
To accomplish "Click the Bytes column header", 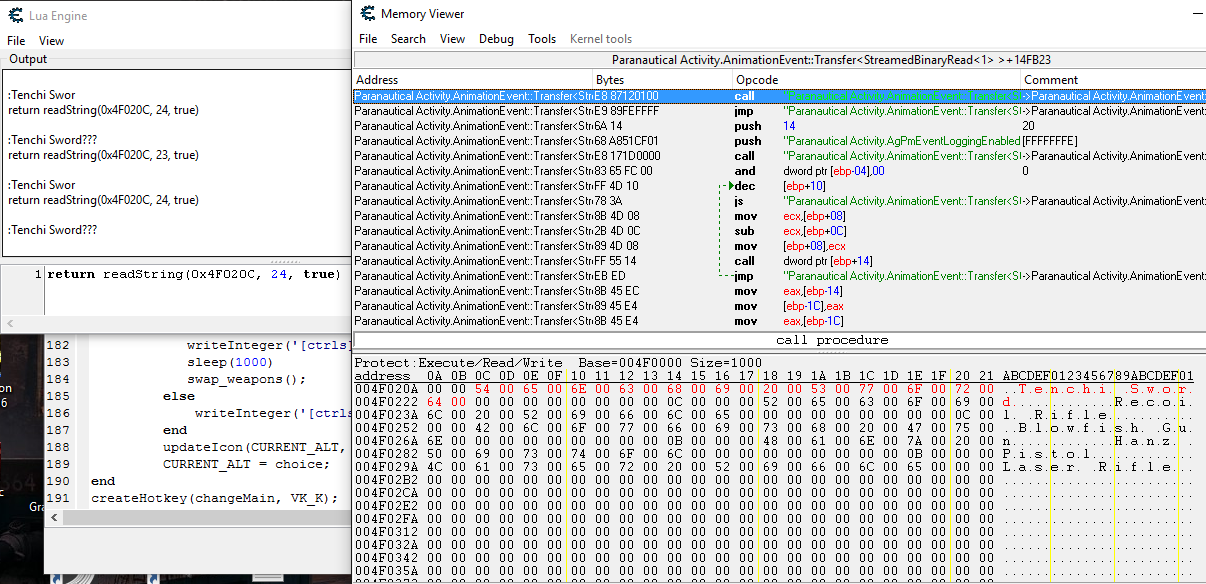I will [x=610, y=80].
